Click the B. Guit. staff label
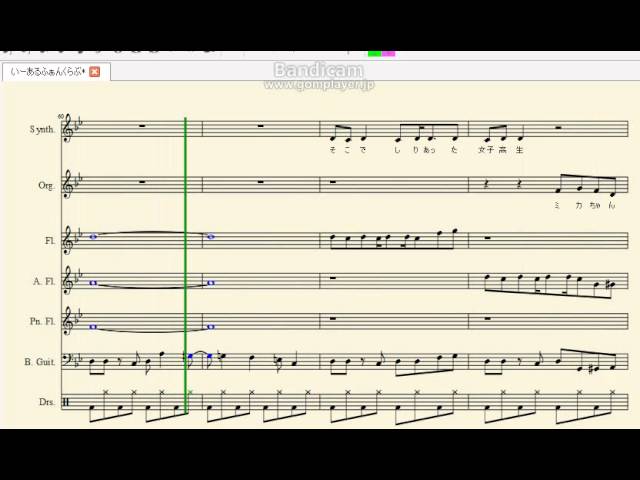 tap(39, 362)
